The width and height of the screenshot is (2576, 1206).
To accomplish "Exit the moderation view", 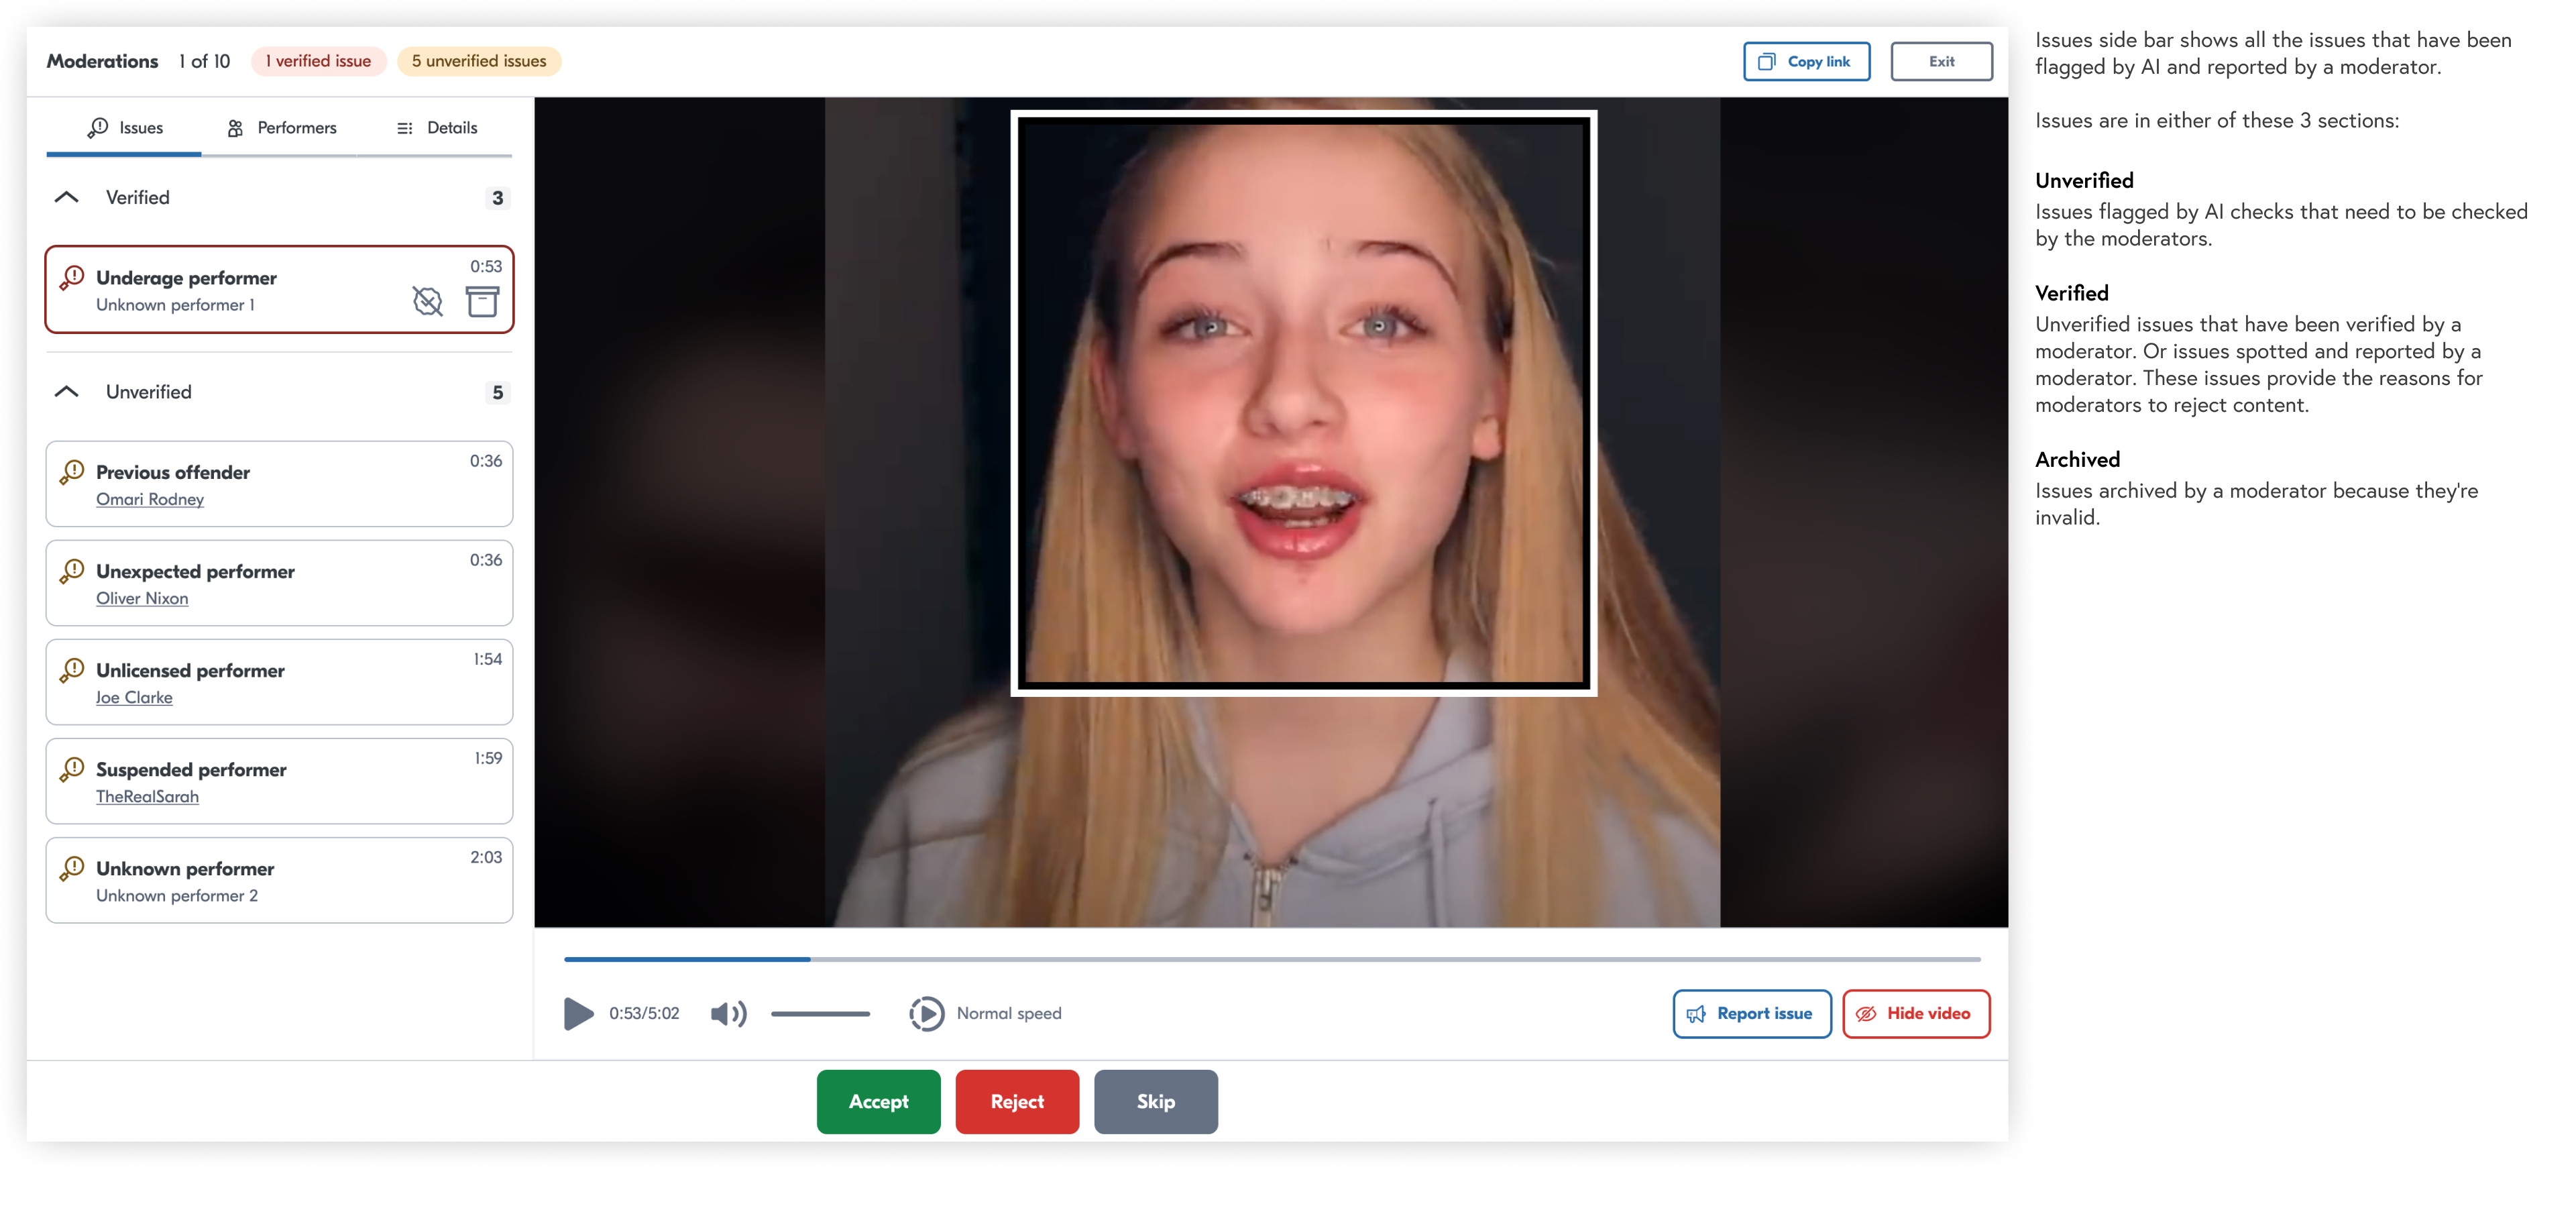I will click(x=1941, y=61).
